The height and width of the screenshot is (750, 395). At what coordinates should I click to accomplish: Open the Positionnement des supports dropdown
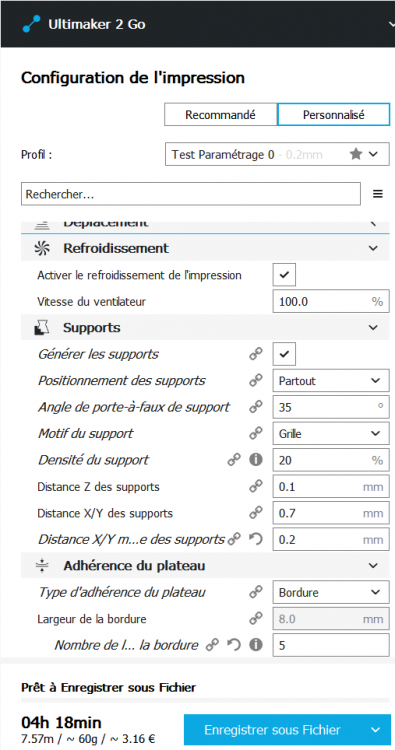(x=331, y=381)
